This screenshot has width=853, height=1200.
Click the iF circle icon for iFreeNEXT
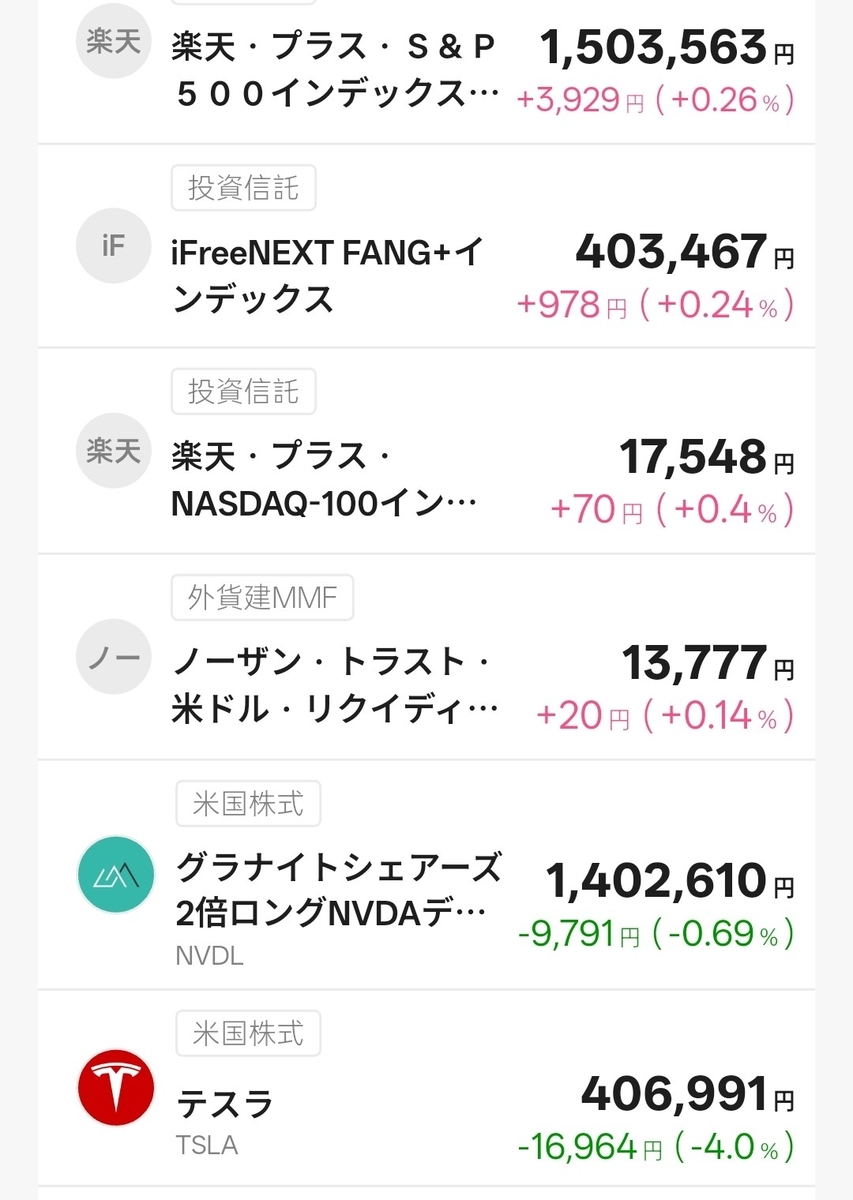(x=114, y=246)
